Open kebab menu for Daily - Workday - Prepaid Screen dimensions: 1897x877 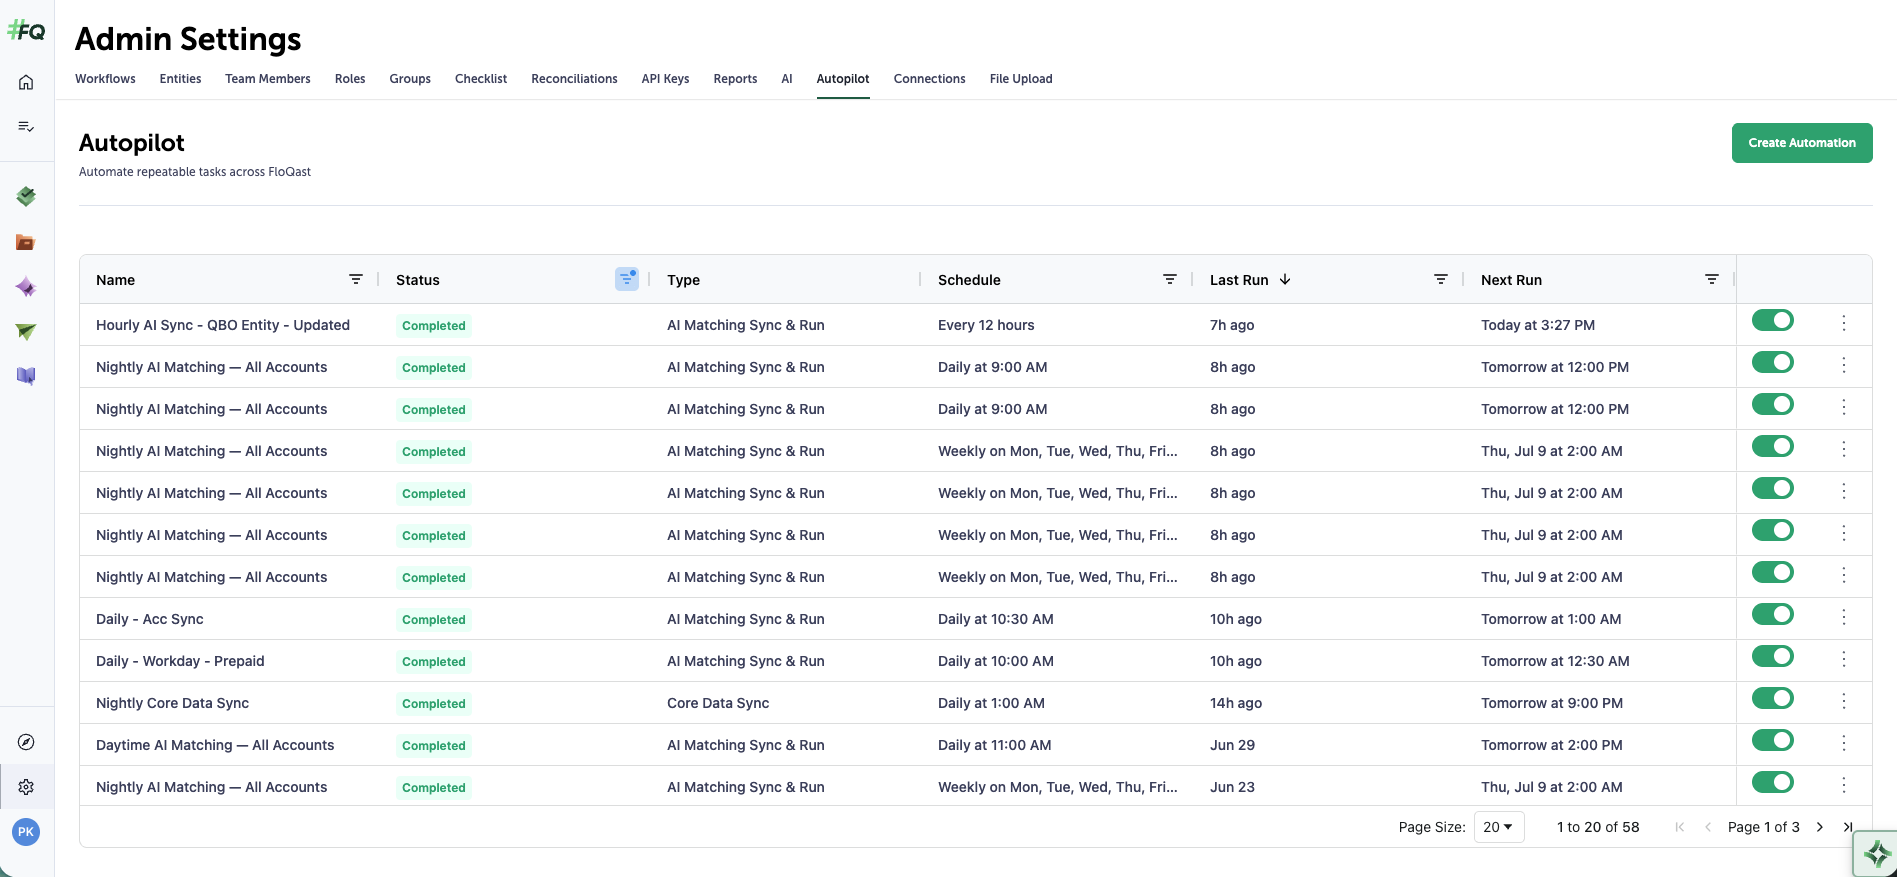tap(1844, 659)
